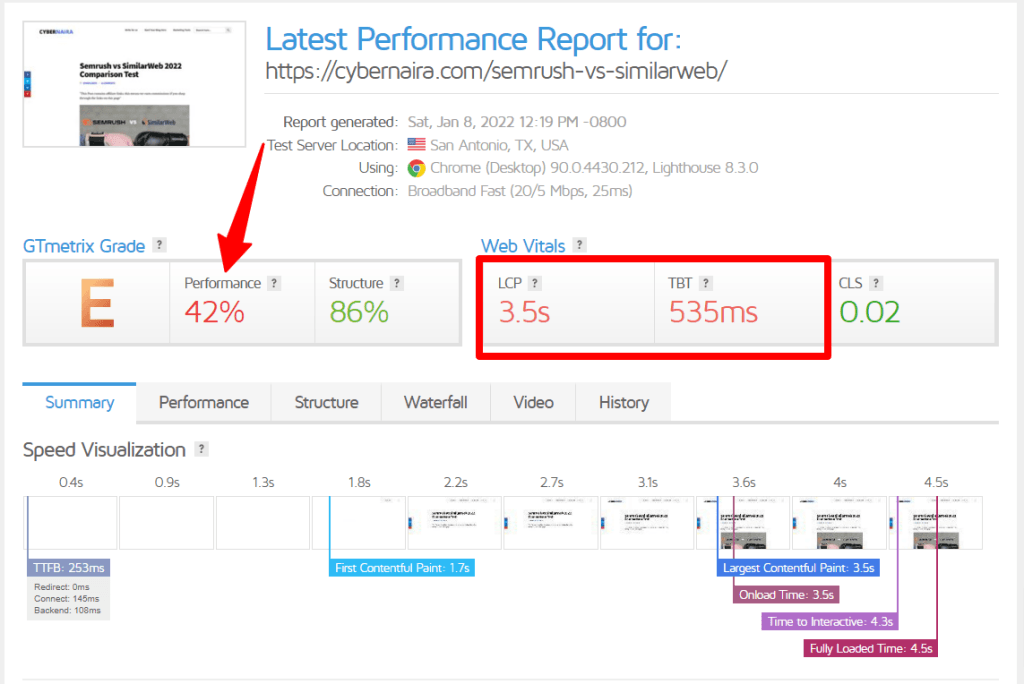The height and width of the screenshot is (684, 1024).
Task: Click the help icon next to TBT
Action: 705,283
